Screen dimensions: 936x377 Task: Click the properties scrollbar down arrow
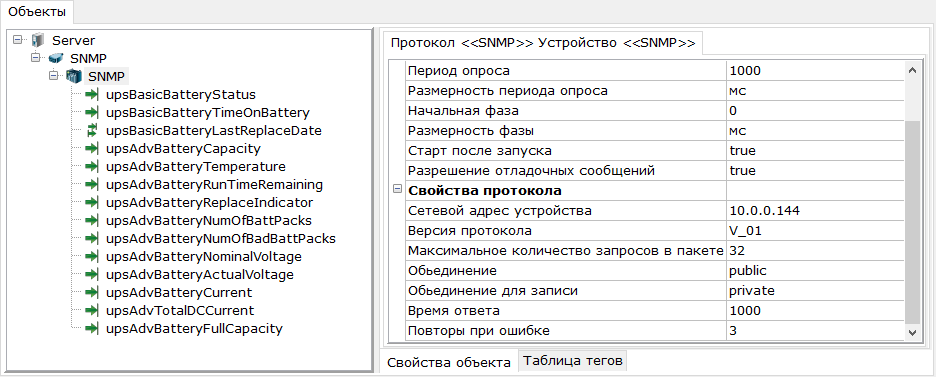click(x=912, y=332)
